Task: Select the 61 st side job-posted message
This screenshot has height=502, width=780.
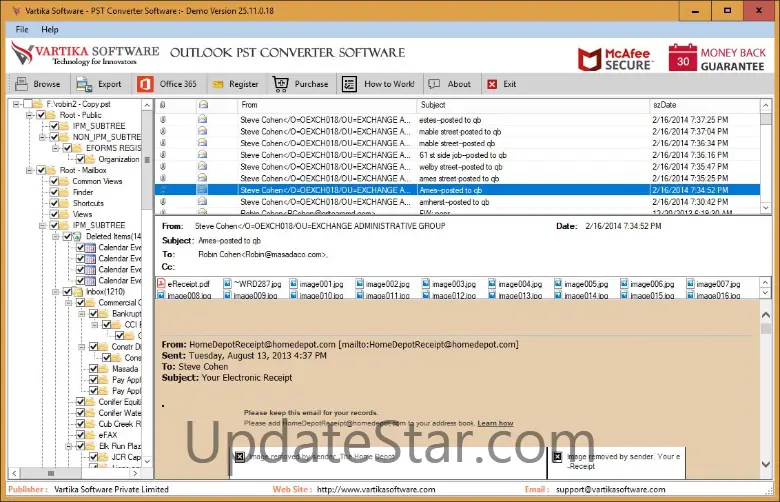Action: (457, 155)
